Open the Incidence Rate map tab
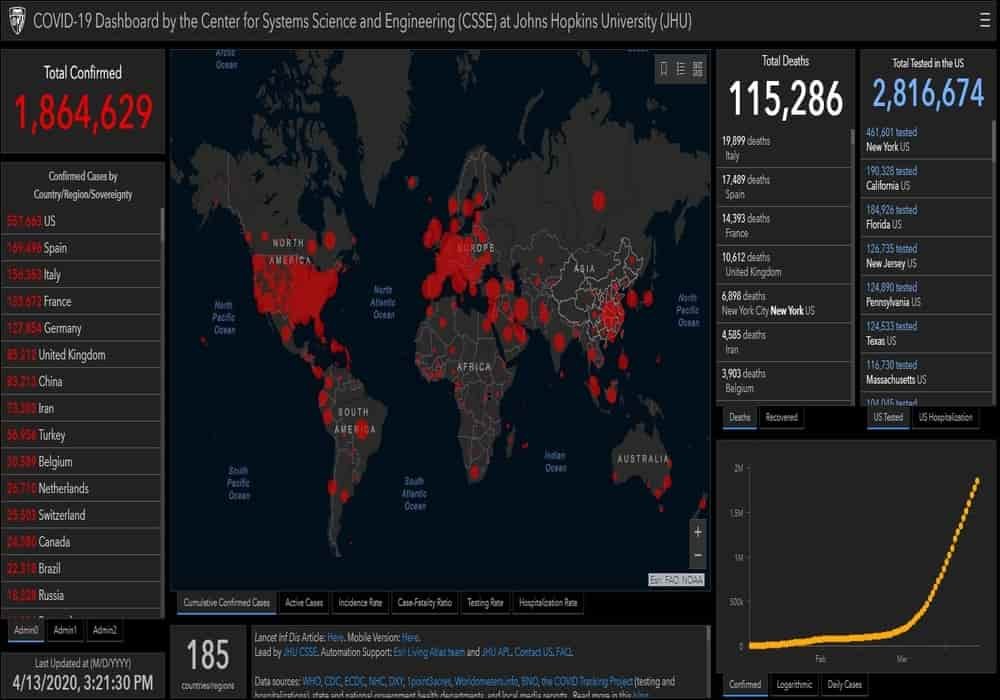The image size is (1000, 700). click(x=360, y=602)
